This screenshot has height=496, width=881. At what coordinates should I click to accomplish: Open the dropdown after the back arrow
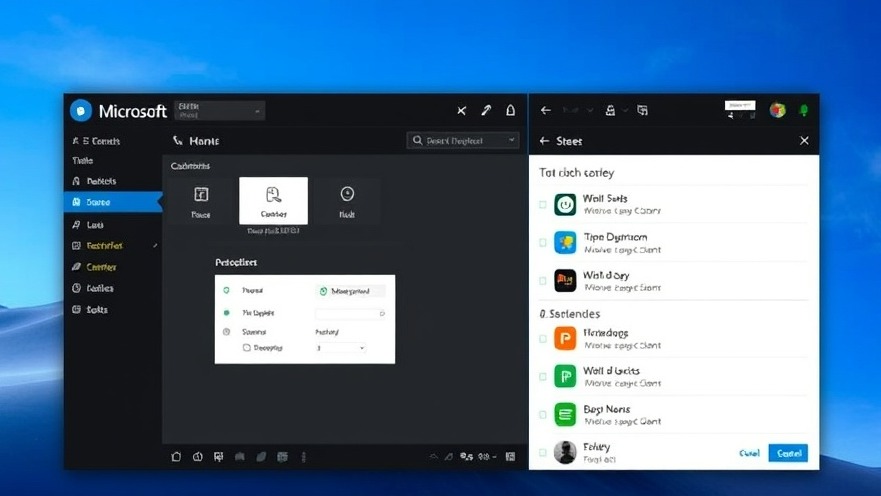(590, 111)
